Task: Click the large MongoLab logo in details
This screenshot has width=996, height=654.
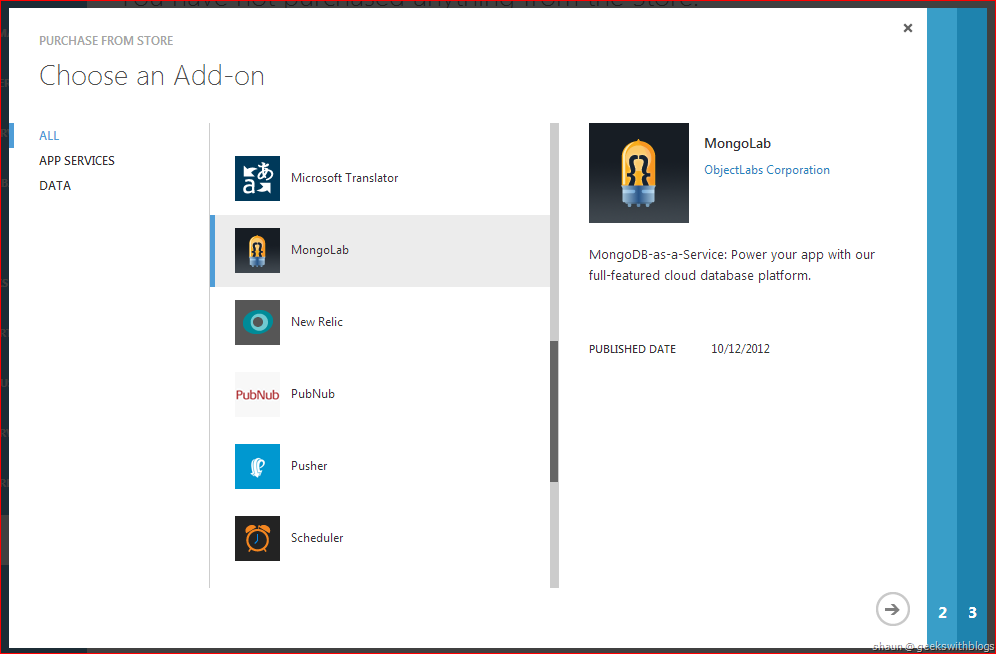Action: (638, 173)
